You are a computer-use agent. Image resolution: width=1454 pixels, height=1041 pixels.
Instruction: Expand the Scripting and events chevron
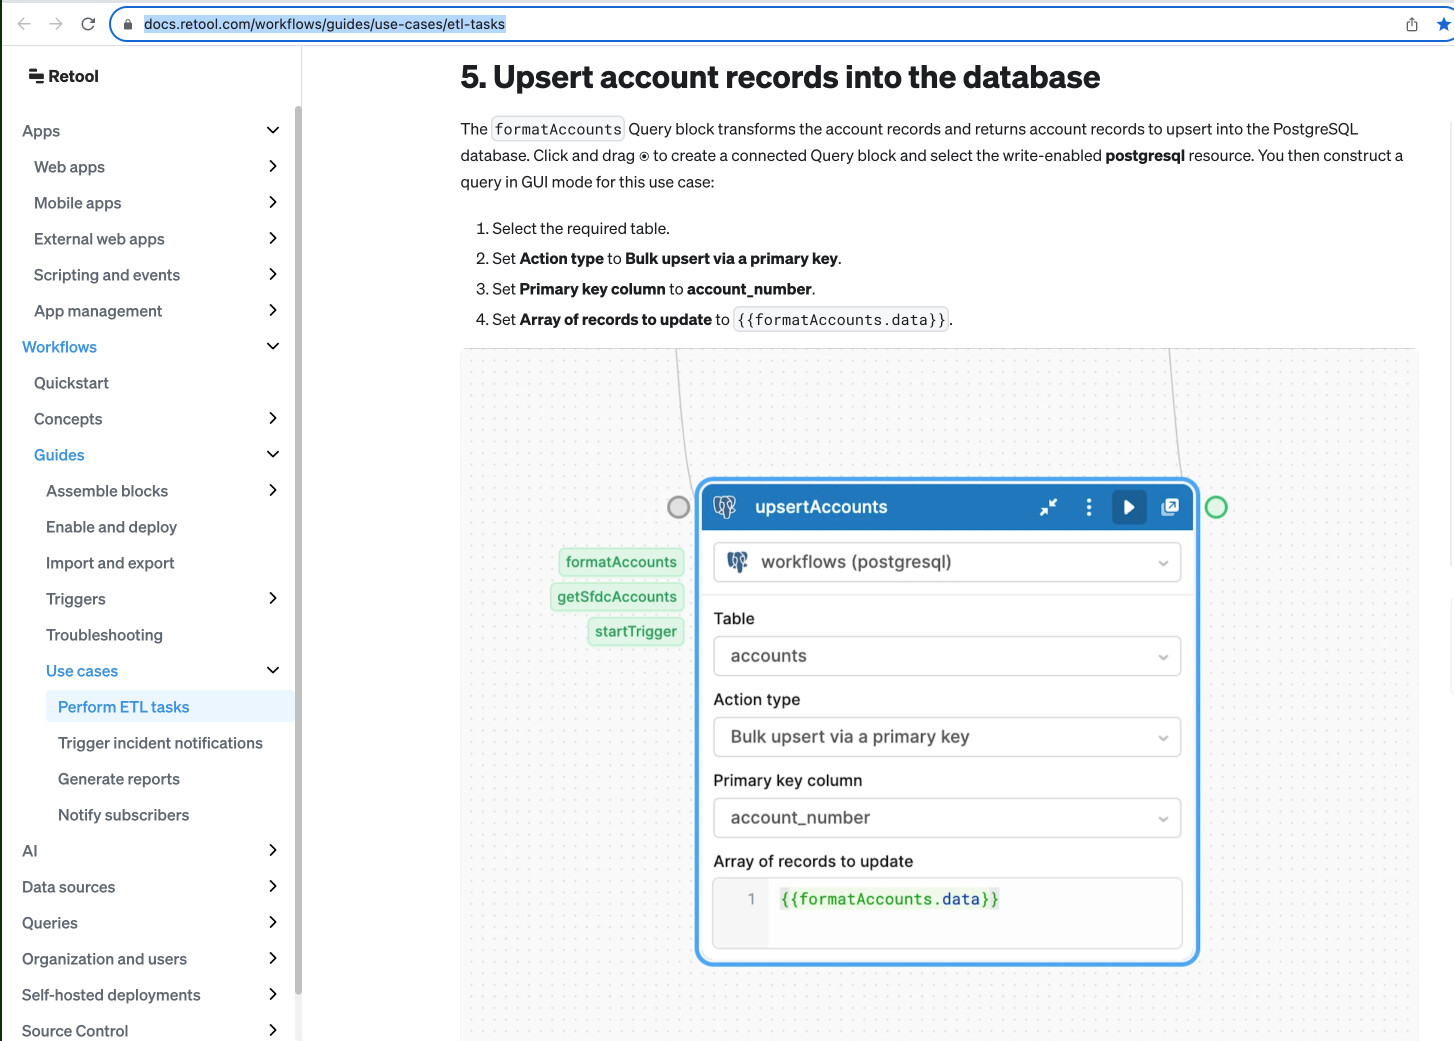point(273,274)
